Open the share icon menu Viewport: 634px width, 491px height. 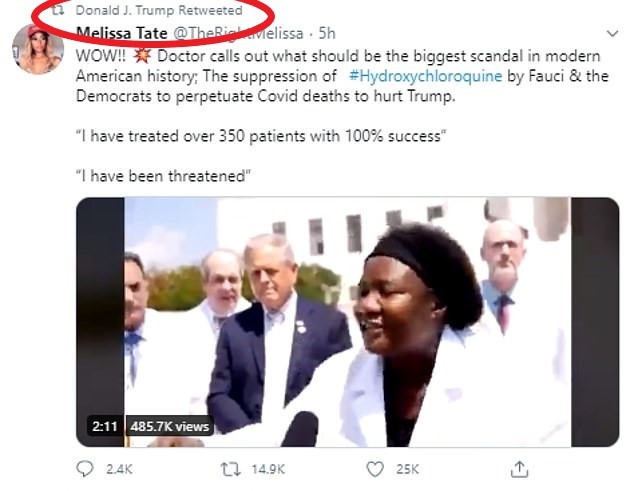[x=519, y=468]
